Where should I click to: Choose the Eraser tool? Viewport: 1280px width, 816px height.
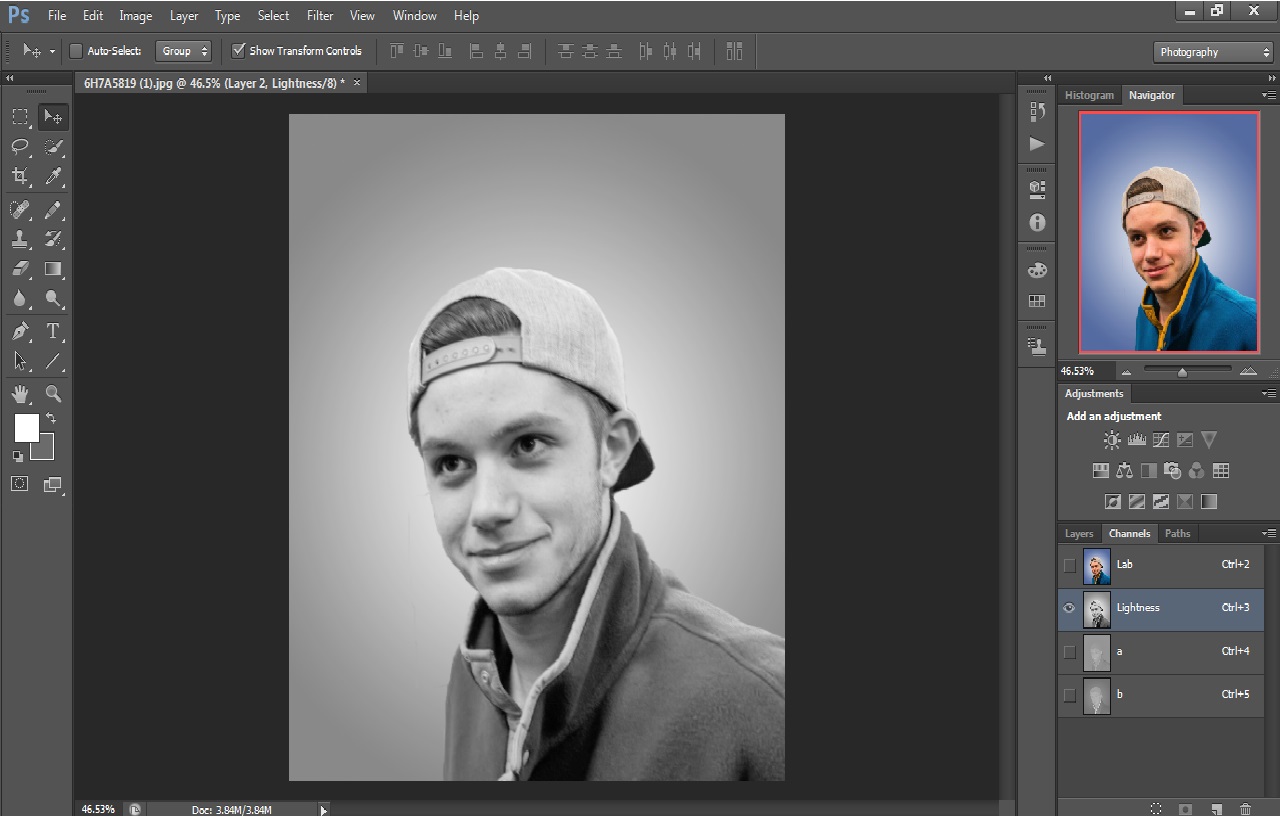click(20, 269)
